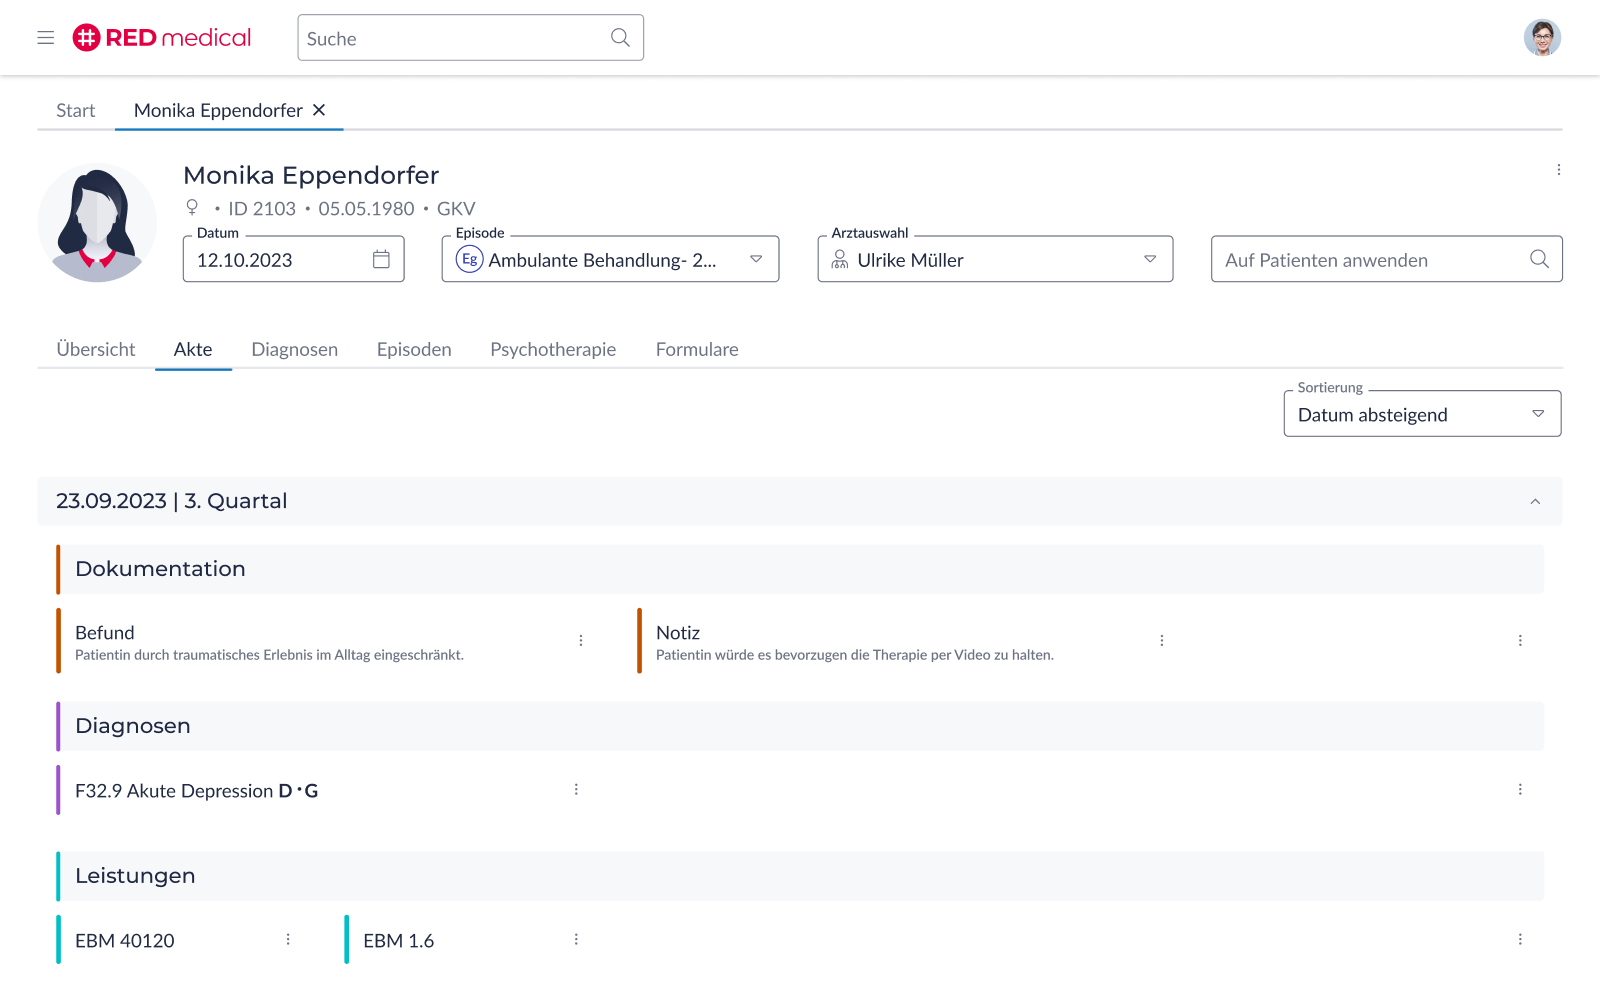Open the user profile avatar
1600x1001 pixels.
click(x=1542, y=38)
